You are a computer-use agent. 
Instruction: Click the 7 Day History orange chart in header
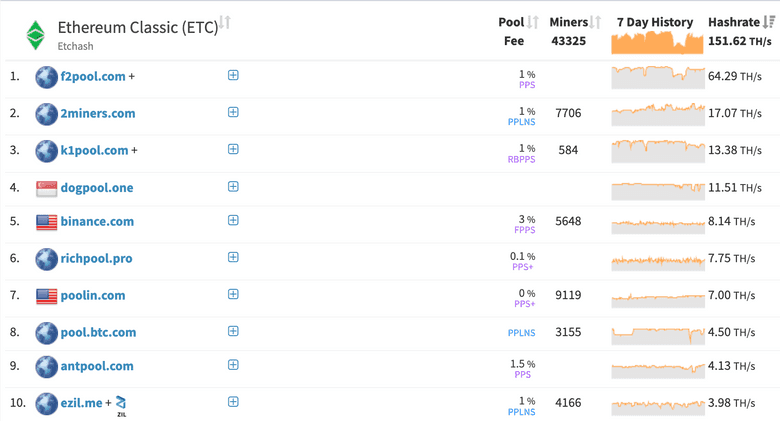[x=657, y=42]
